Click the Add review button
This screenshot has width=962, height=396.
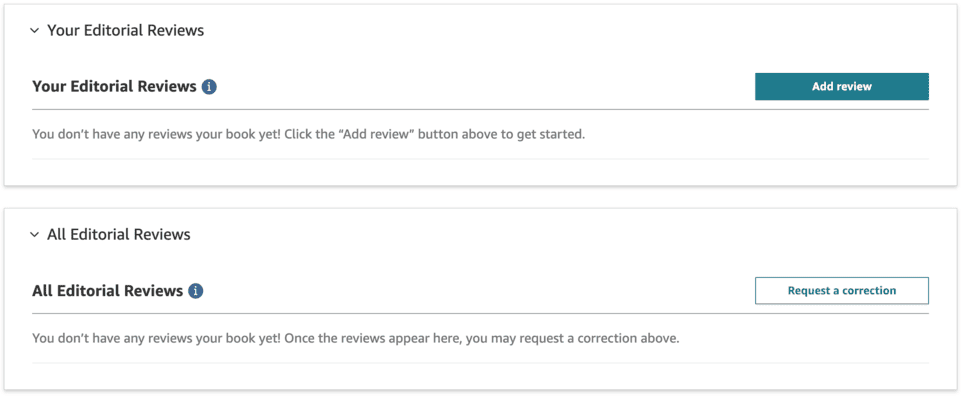pos(842,87)
